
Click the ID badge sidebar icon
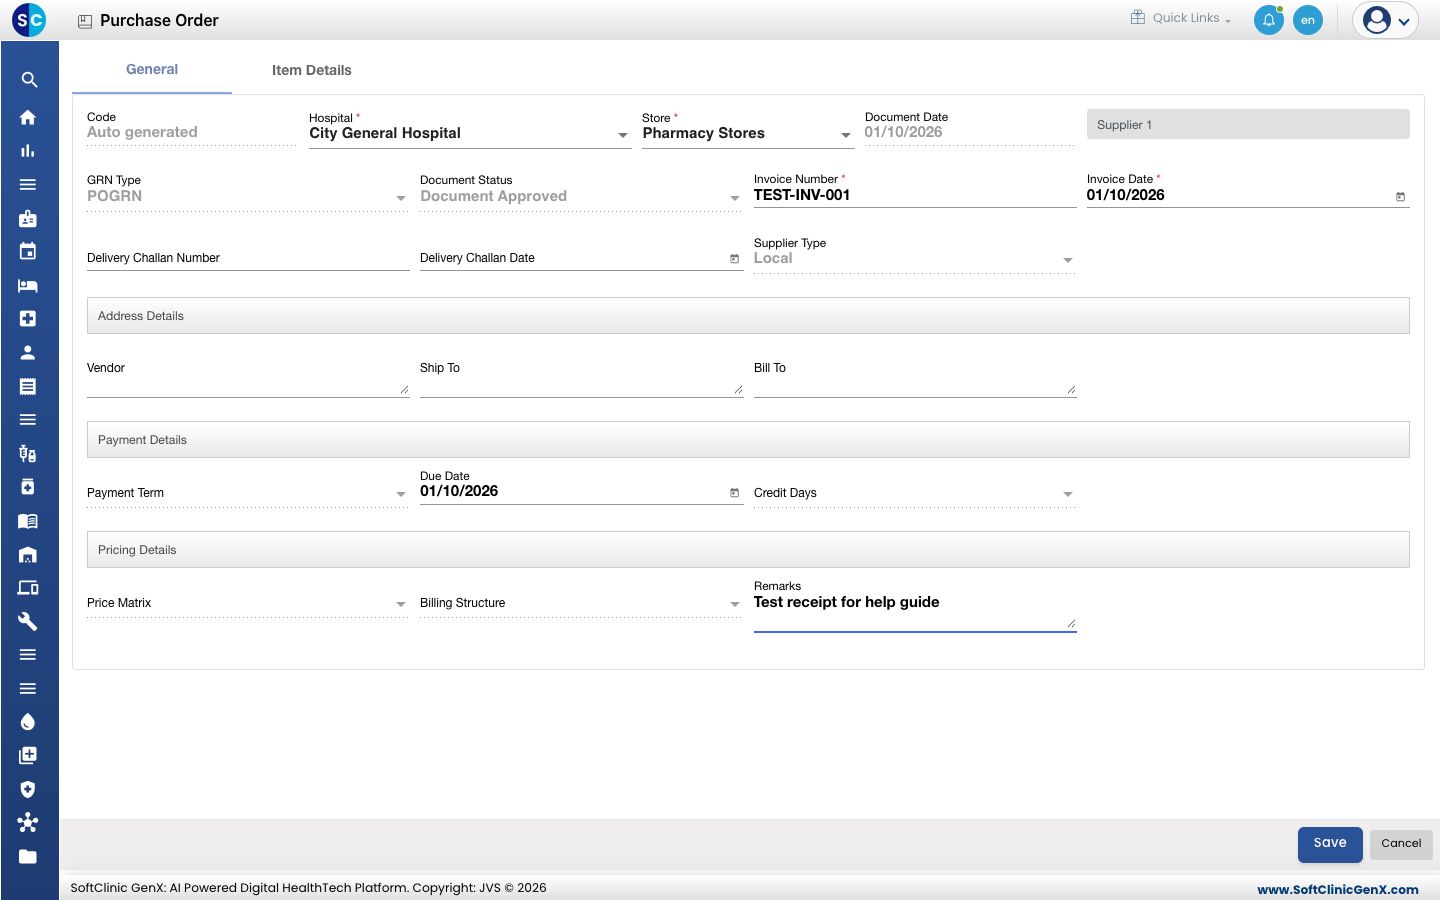pyautogui.click(x=28, y=218)
